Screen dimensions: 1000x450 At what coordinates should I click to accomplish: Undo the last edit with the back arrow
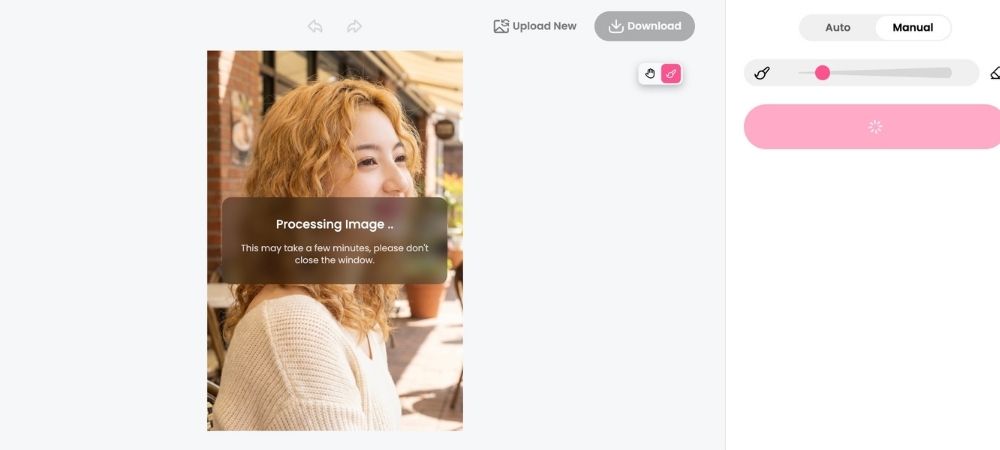coord(315,26)
